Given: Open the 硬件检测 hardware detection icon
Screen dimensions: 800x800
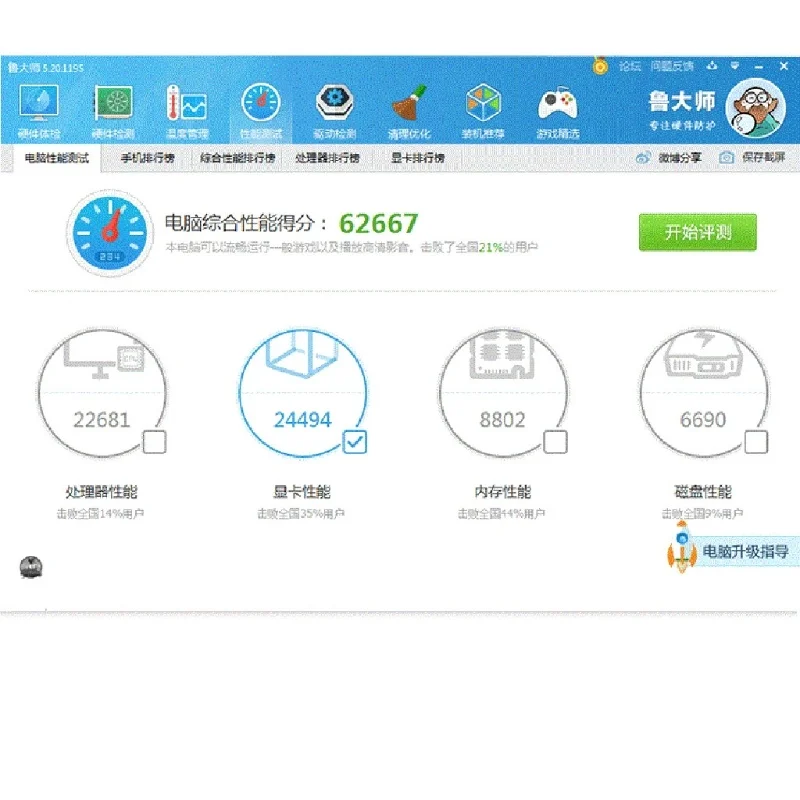Looking at the screenshot, I should point(113,111).
